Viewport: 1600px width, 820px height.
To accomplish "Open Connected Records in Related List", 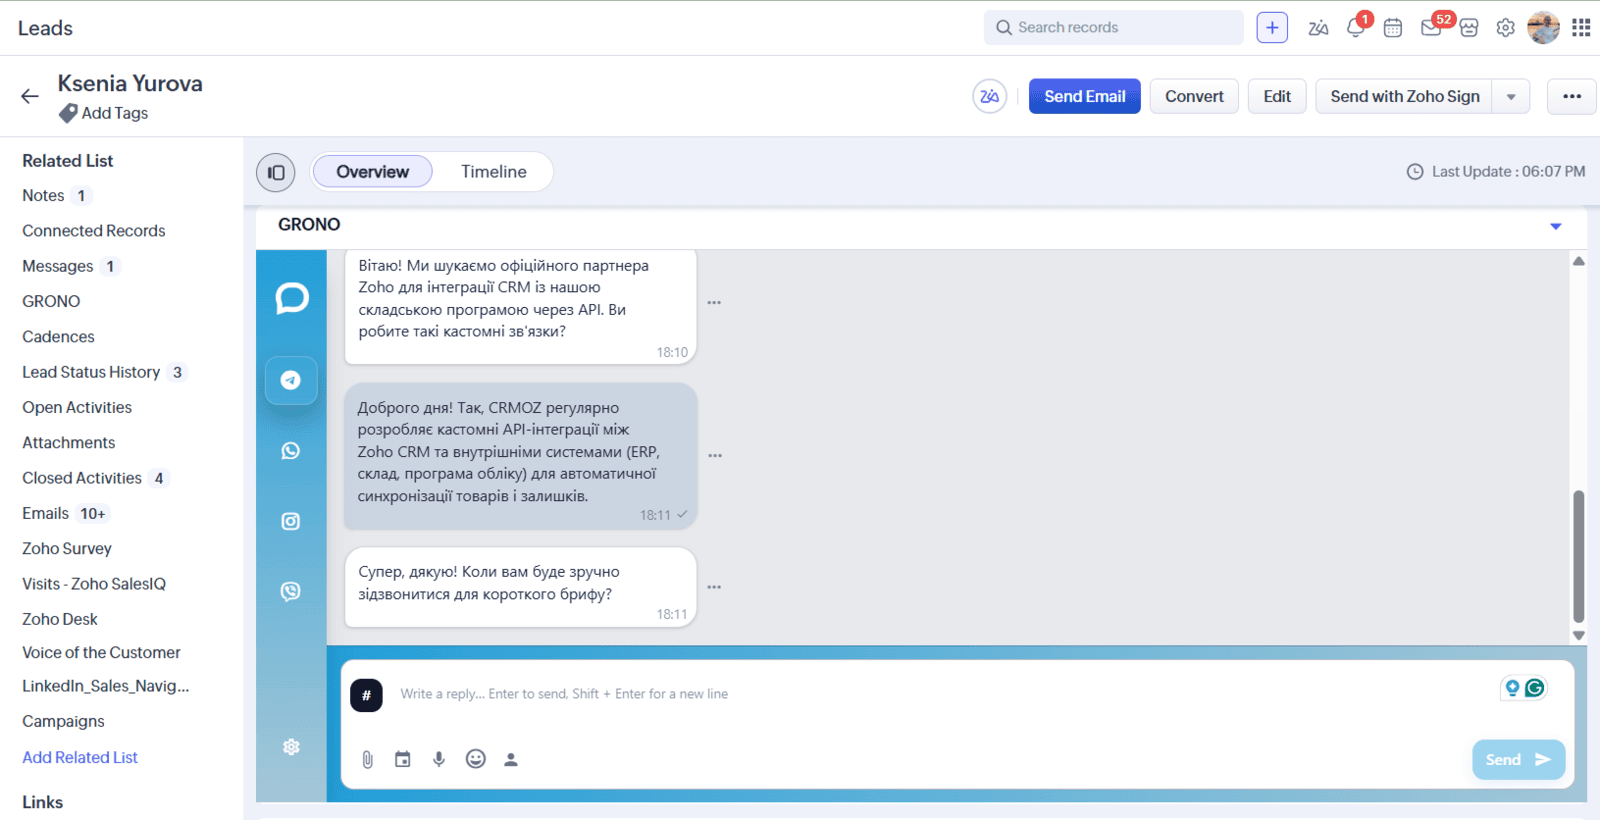I will [94, 231].
